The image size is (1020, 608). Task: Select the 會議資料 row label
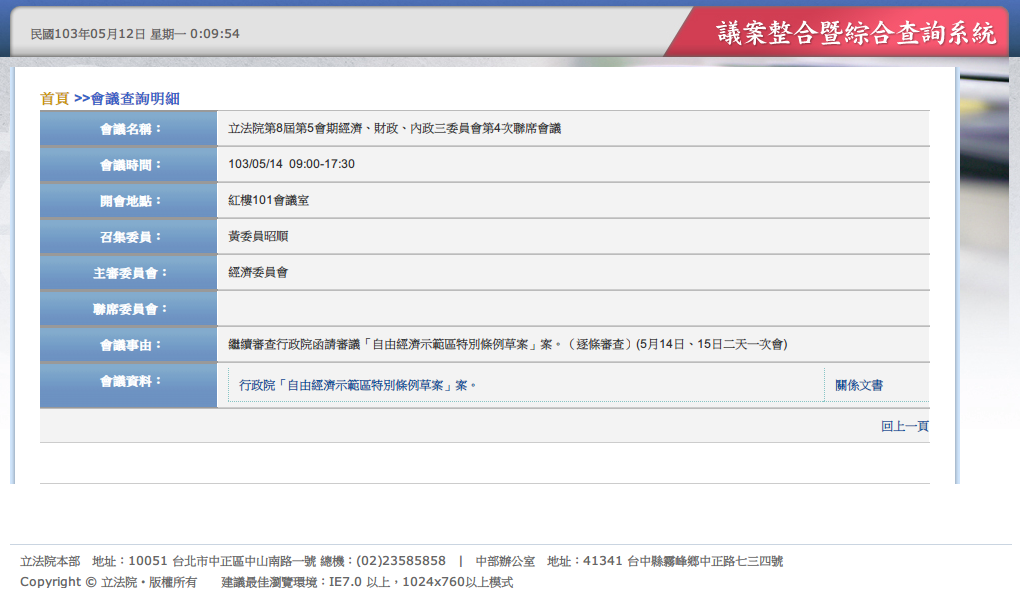click(130, 381)
